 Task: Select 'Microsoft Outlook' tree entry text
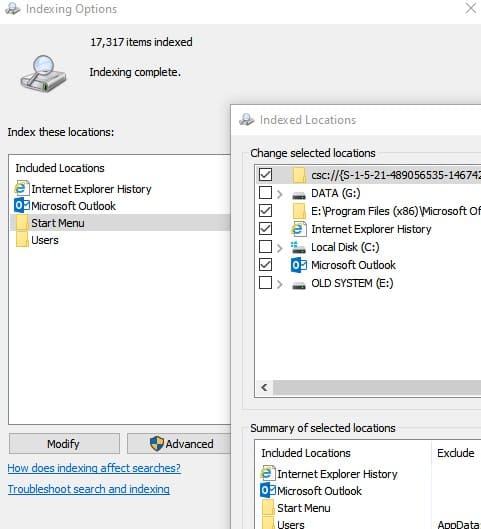click(x=353, y=265)
